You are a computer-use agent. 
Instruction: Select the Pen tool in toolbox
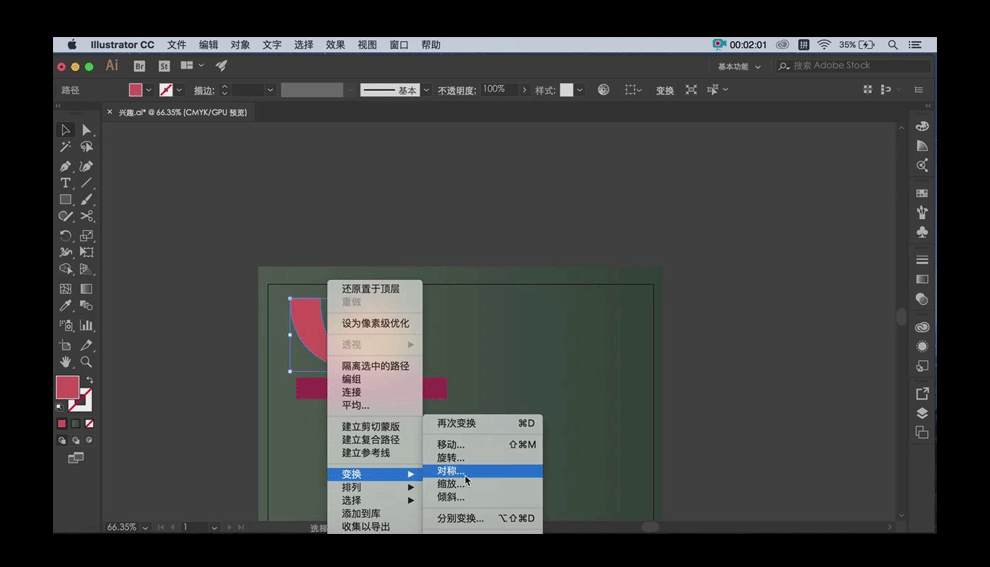(x=65, y=166)
